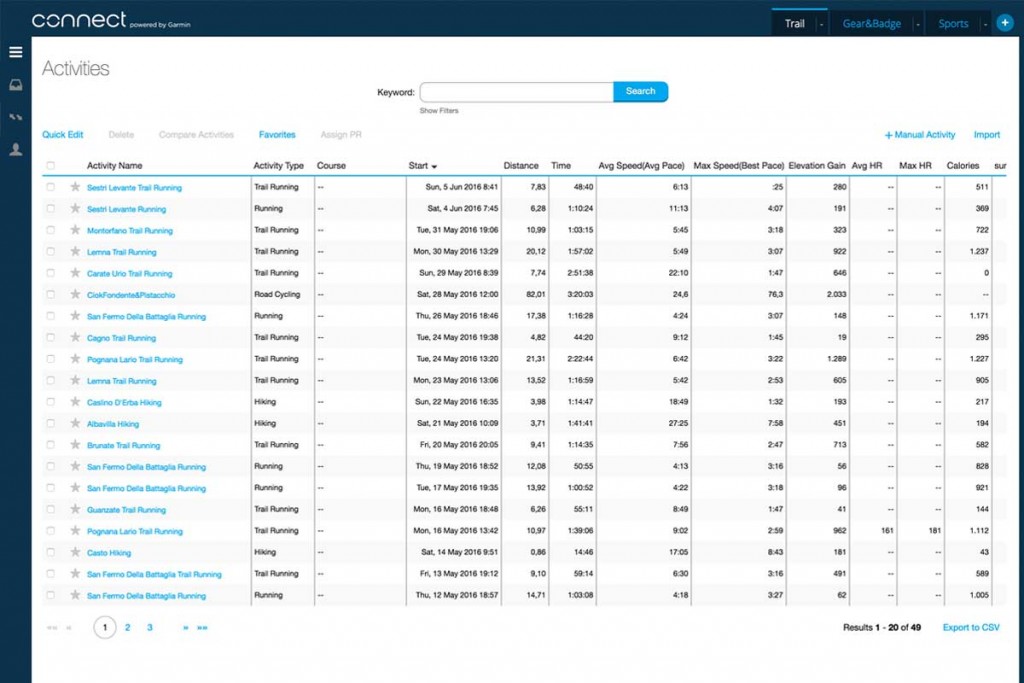Star the Casto Hiking activity
The width and height of the screenshot is (1024, 683).
pos(75,552)
